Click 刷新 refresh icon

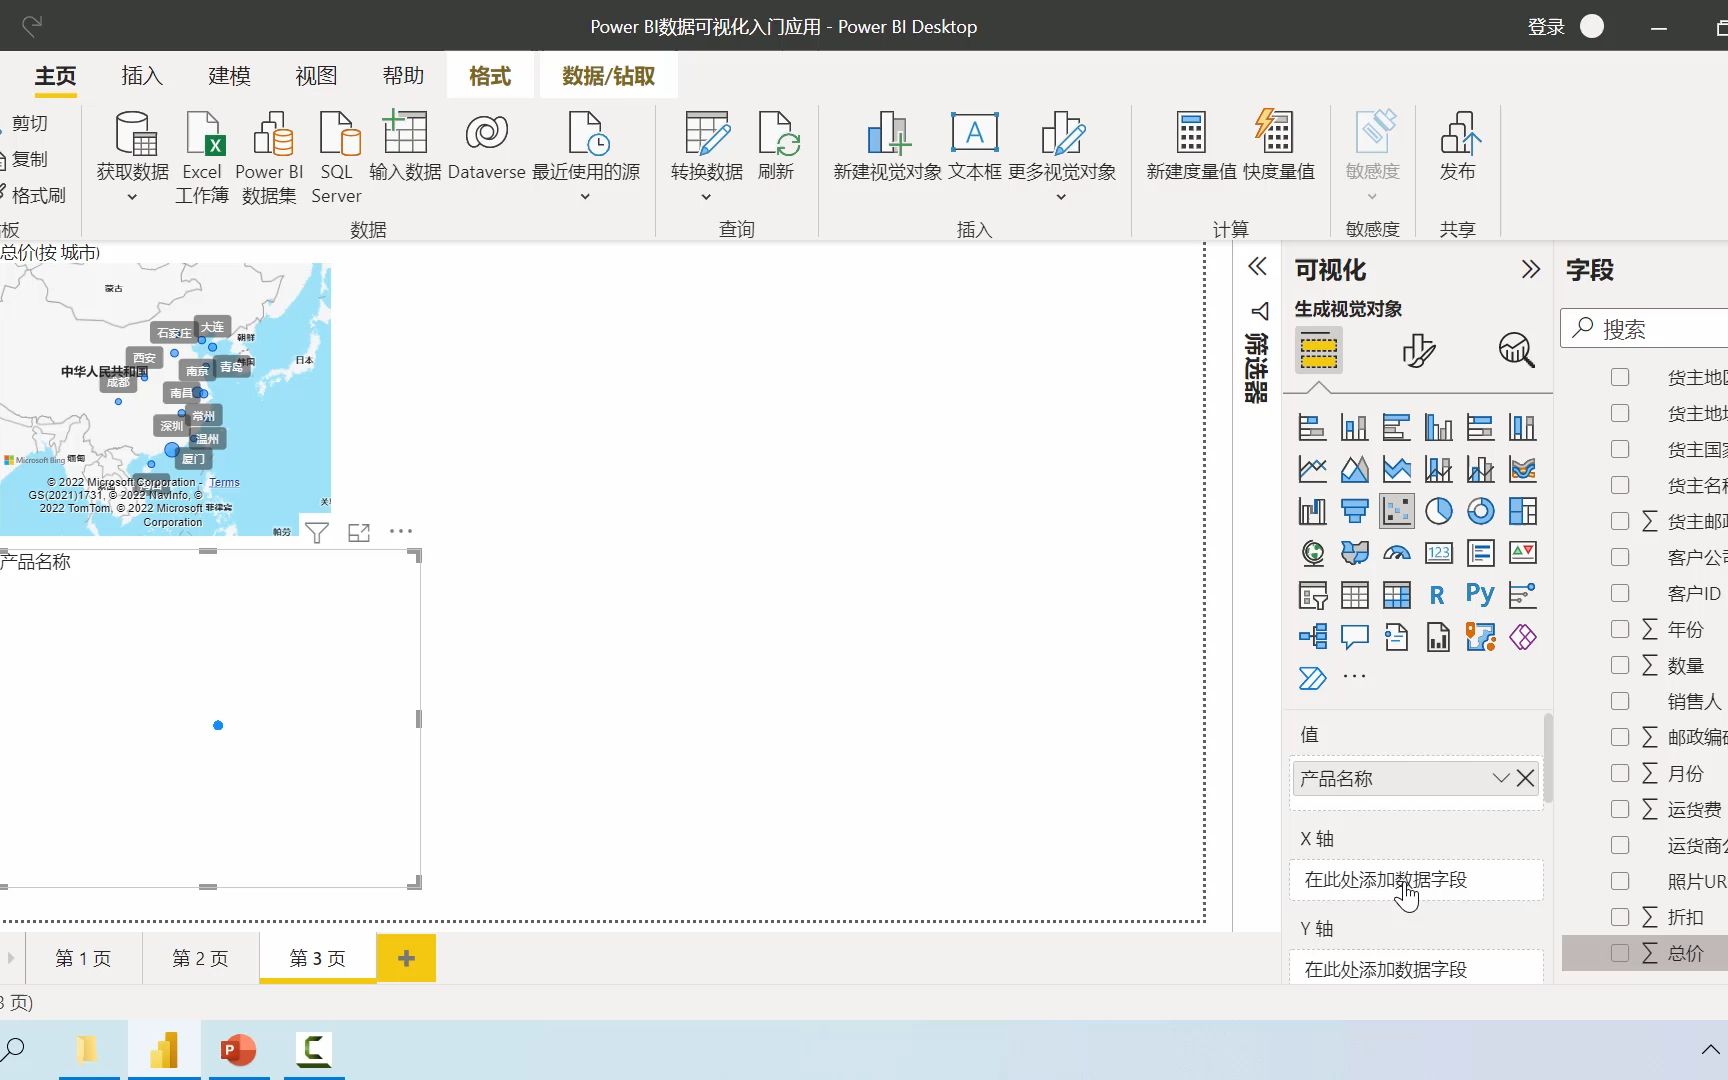[x=776, y=147]
